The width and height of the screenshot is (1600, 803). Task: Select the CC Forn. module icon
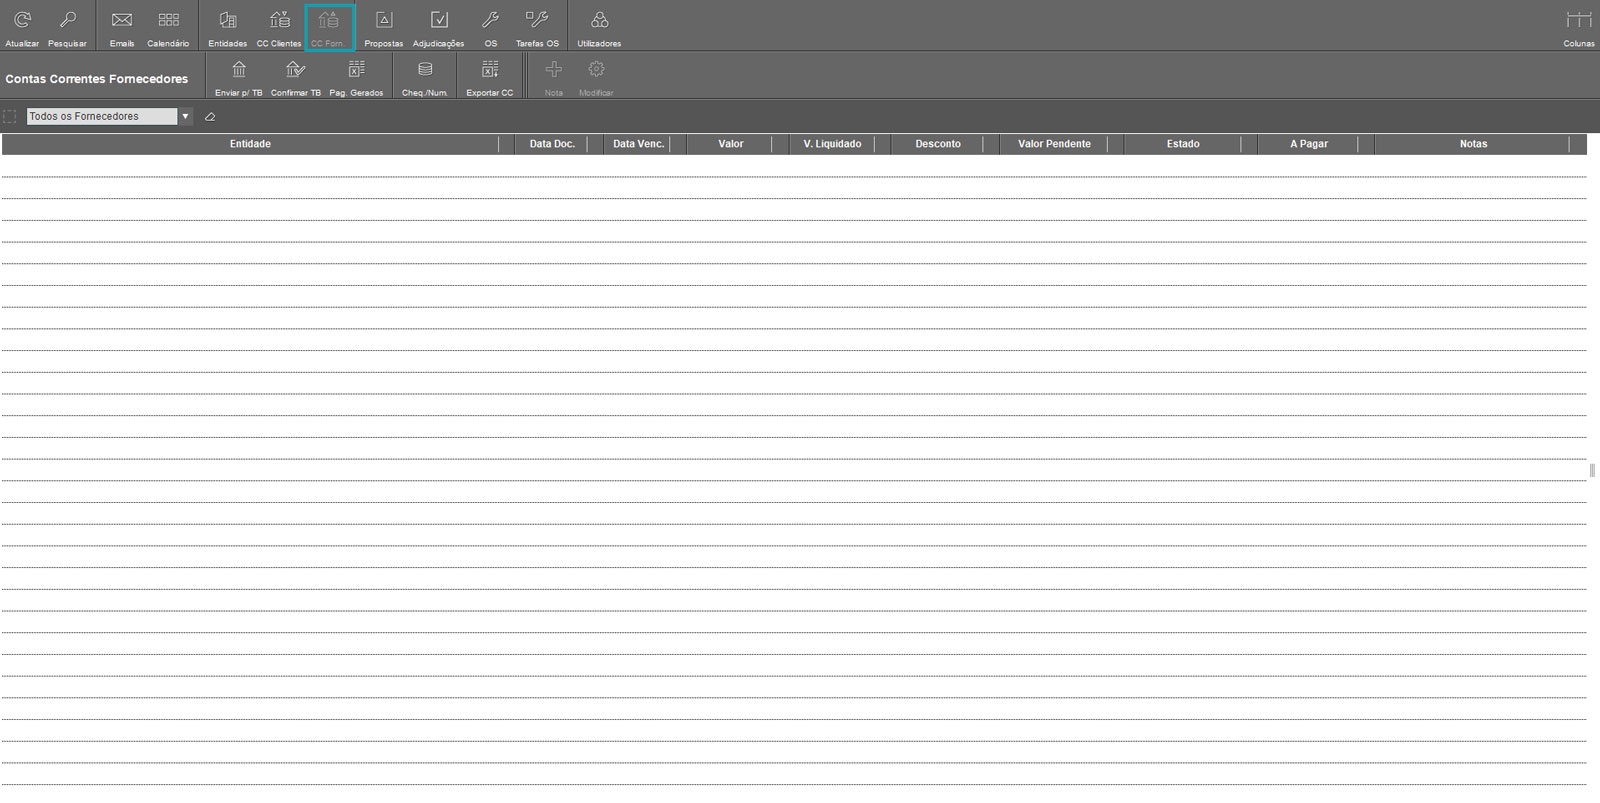(x=329, y=20)
